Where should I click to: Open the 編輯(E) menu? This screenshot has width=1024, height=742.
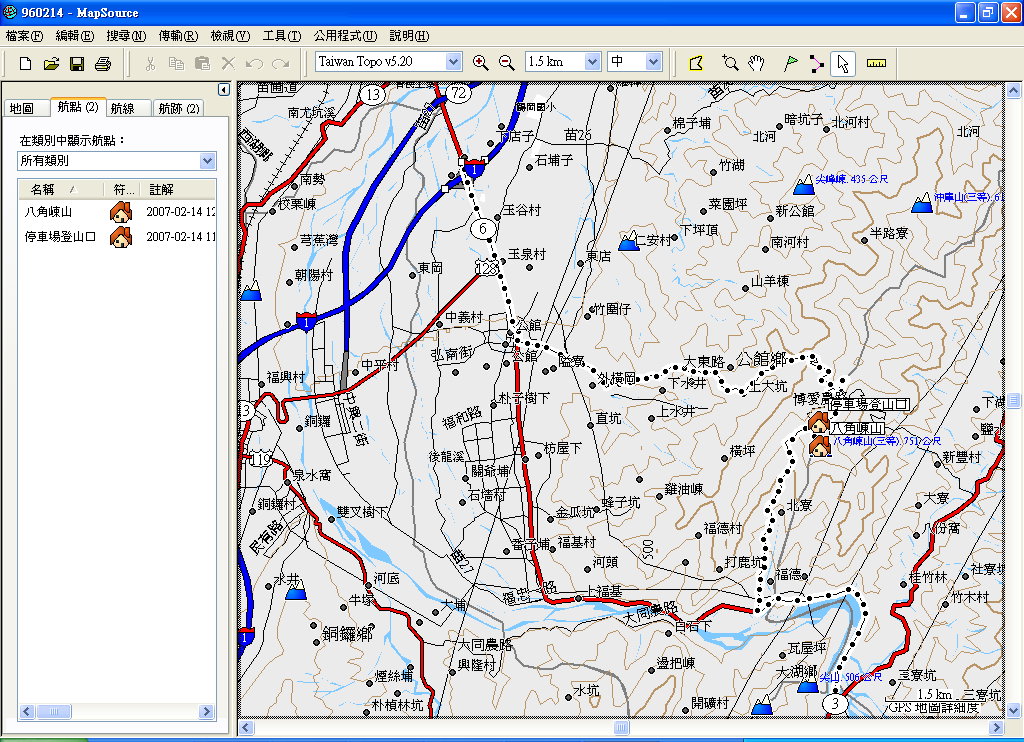[x=74, y=36]
